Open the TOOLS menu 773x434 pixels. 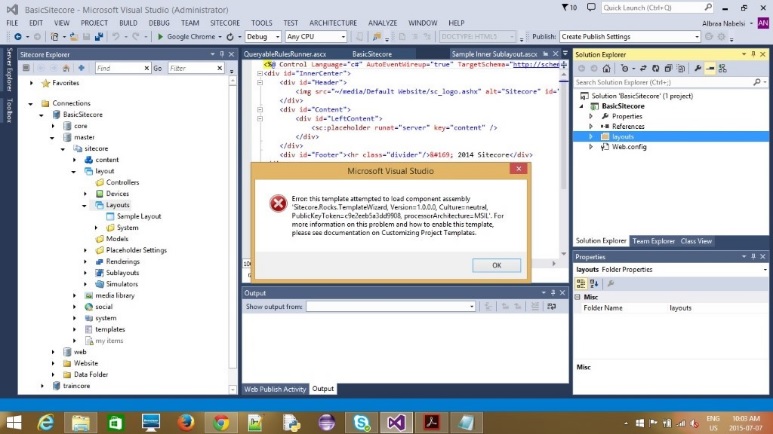pyautogui.click(x=261, y=23)
